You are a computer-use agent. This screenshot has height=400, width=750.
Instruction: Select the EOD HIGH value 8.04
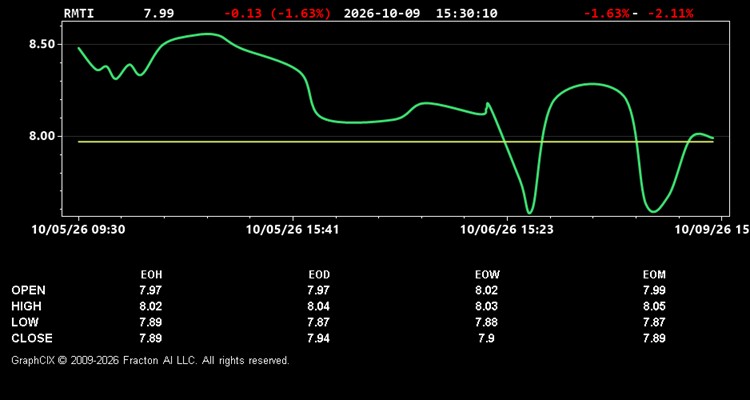coord(319,306)
